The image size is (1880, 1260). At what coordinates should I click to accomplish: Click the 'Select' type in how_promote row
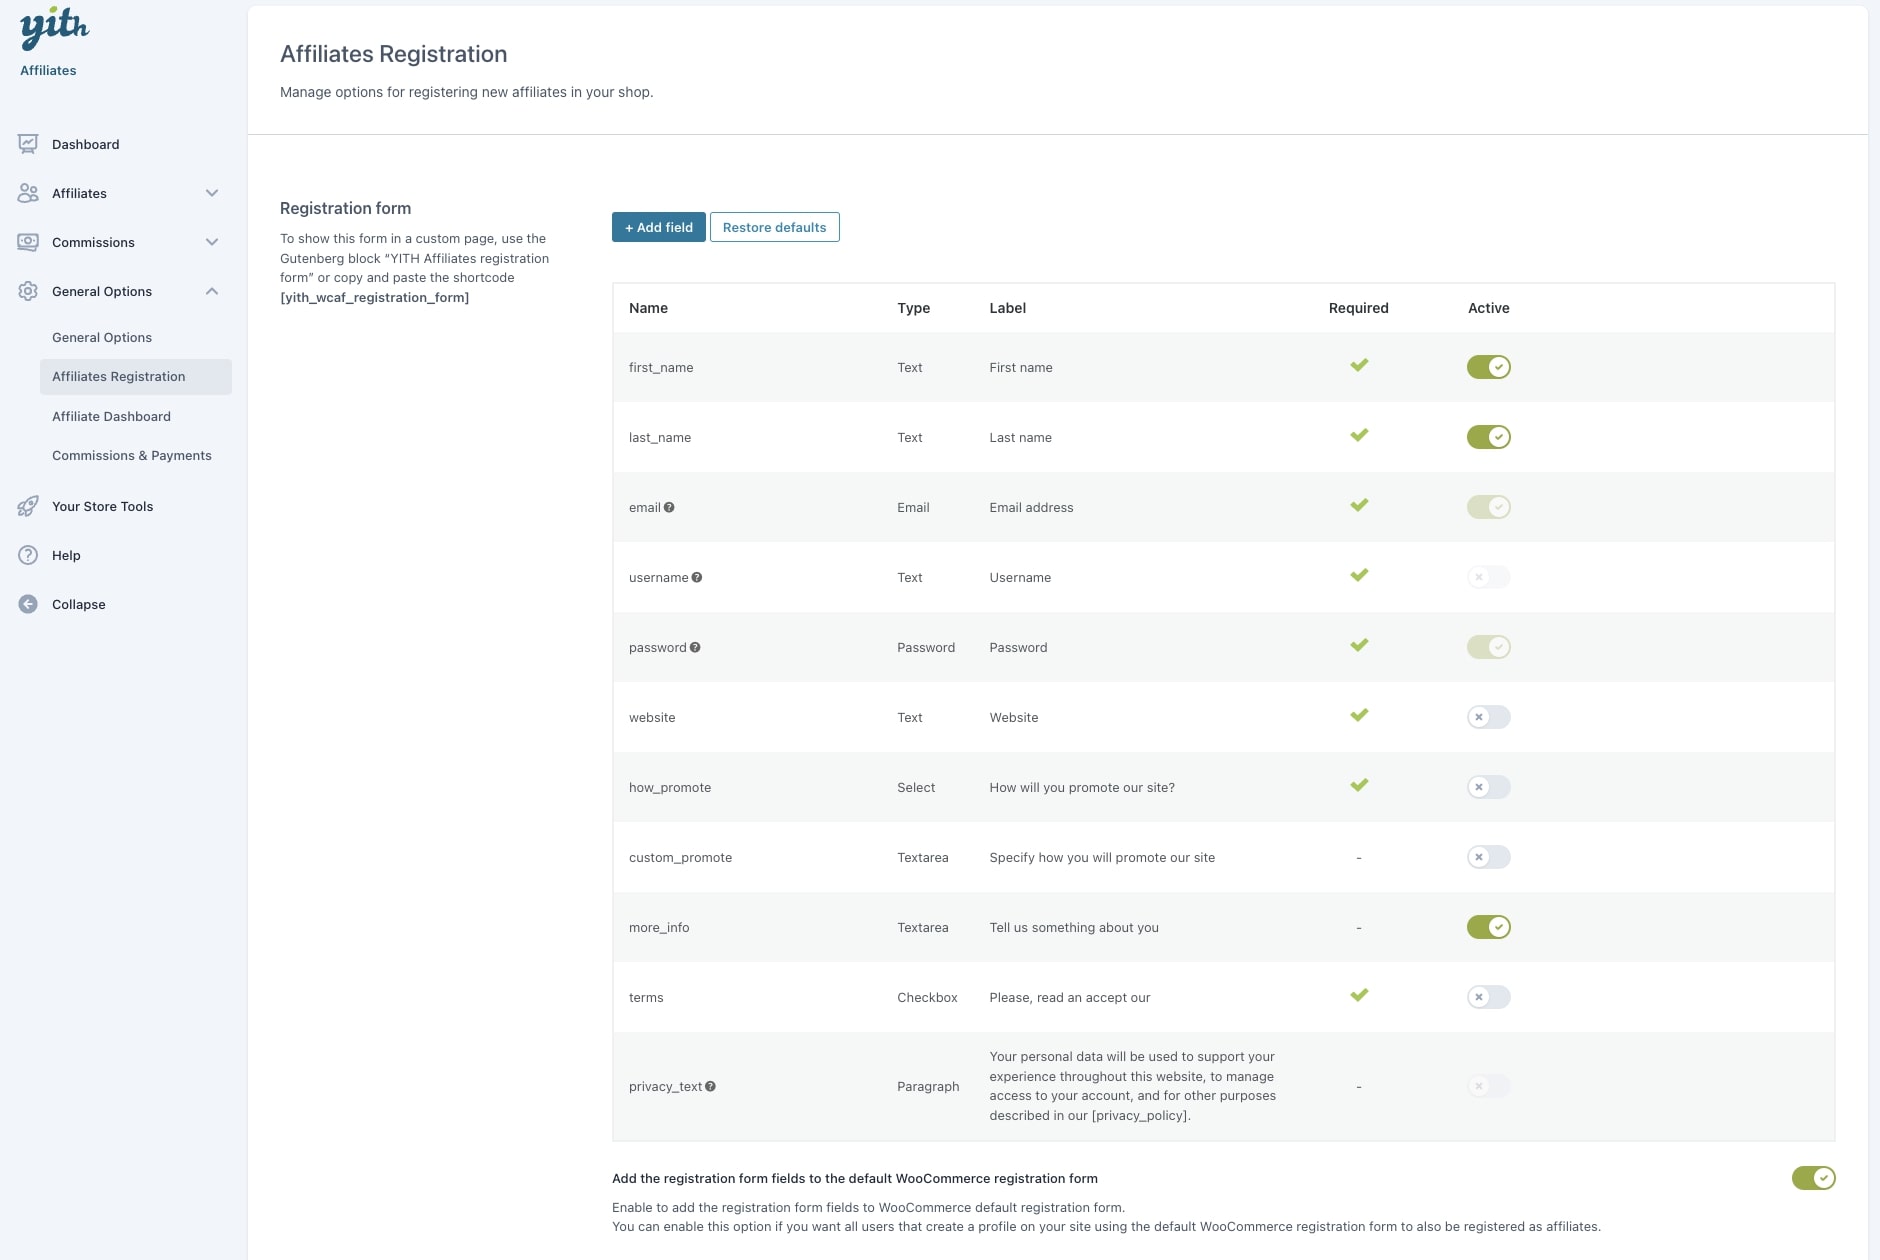(x=916, y=787)
